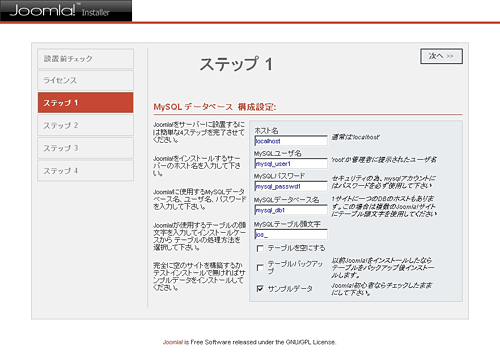Click the MySQL データベース 構成設定 heading
Viewport: 500px width, 363px height.
click(x=215, y=107)
